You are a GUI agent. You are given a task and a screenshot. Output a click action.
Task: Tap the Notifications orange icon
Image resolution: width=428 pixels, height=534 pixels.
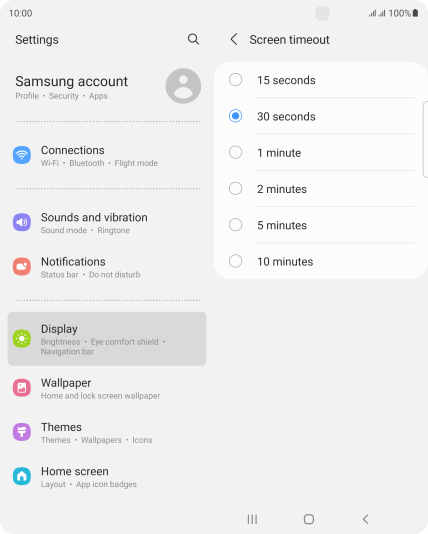(22, 266)
